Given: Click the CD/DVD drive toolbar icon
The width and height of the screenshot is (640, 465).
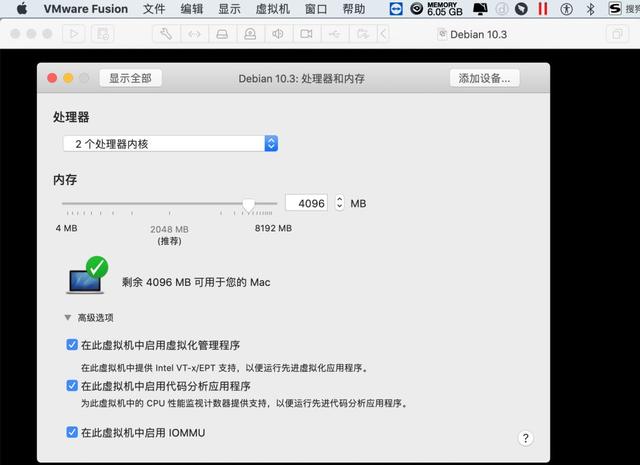Looking at the screenshot, I should [x=250, y=34].
